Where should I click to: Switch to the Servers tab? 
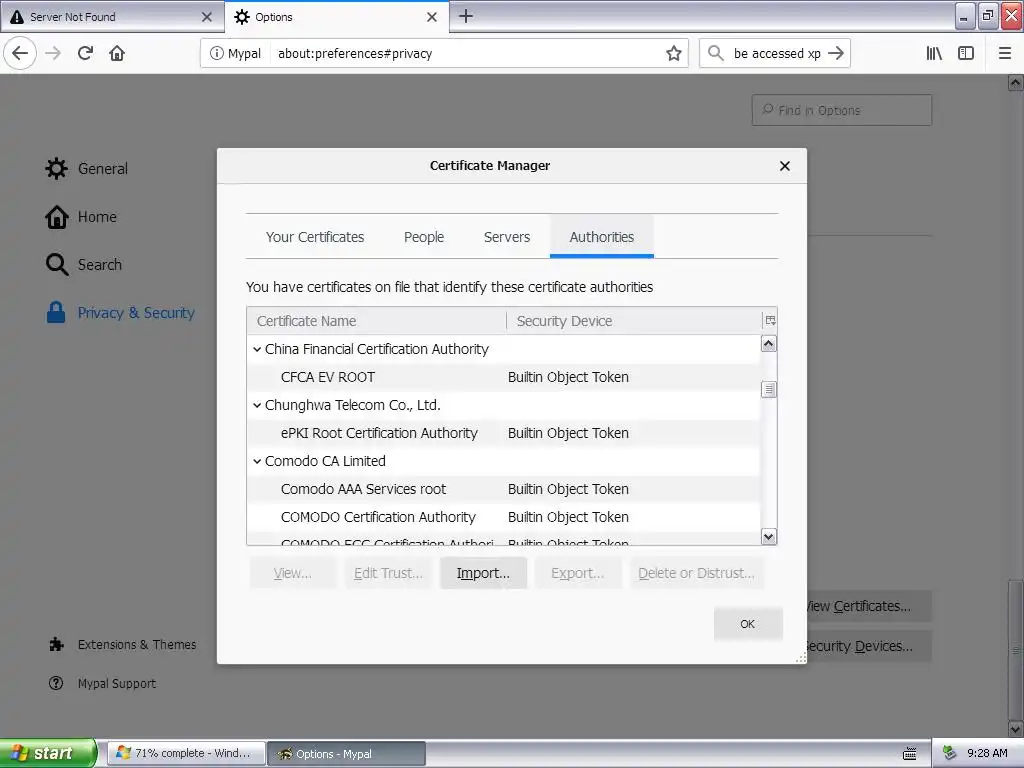(507, 237)
